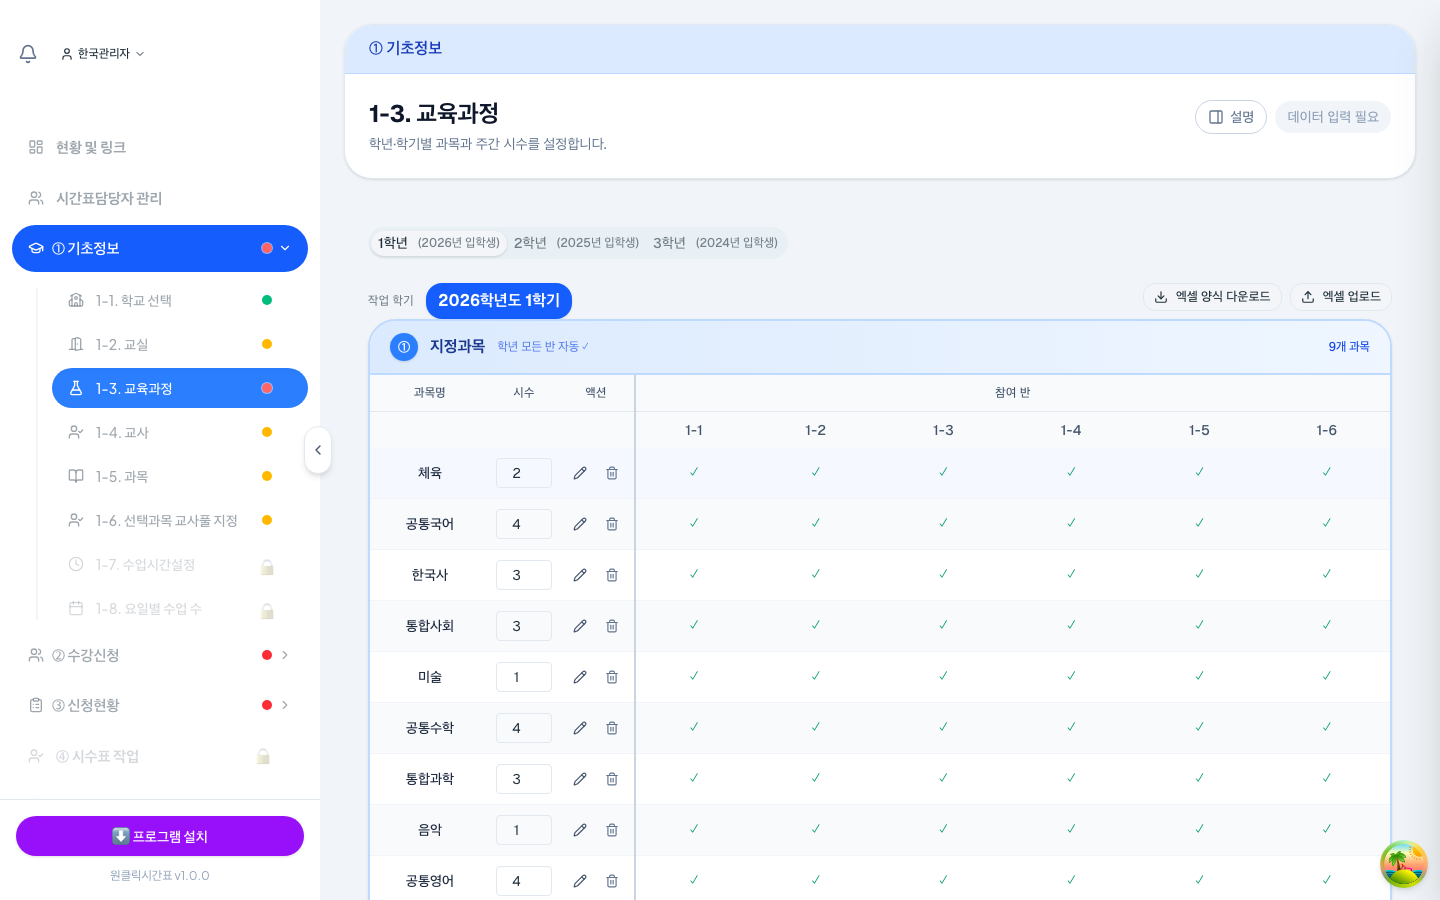The width and height of the screenshot is (1440, 900).
Task: Toggle 미술 checkmark for class 1-5
Action: (1199, 676)
